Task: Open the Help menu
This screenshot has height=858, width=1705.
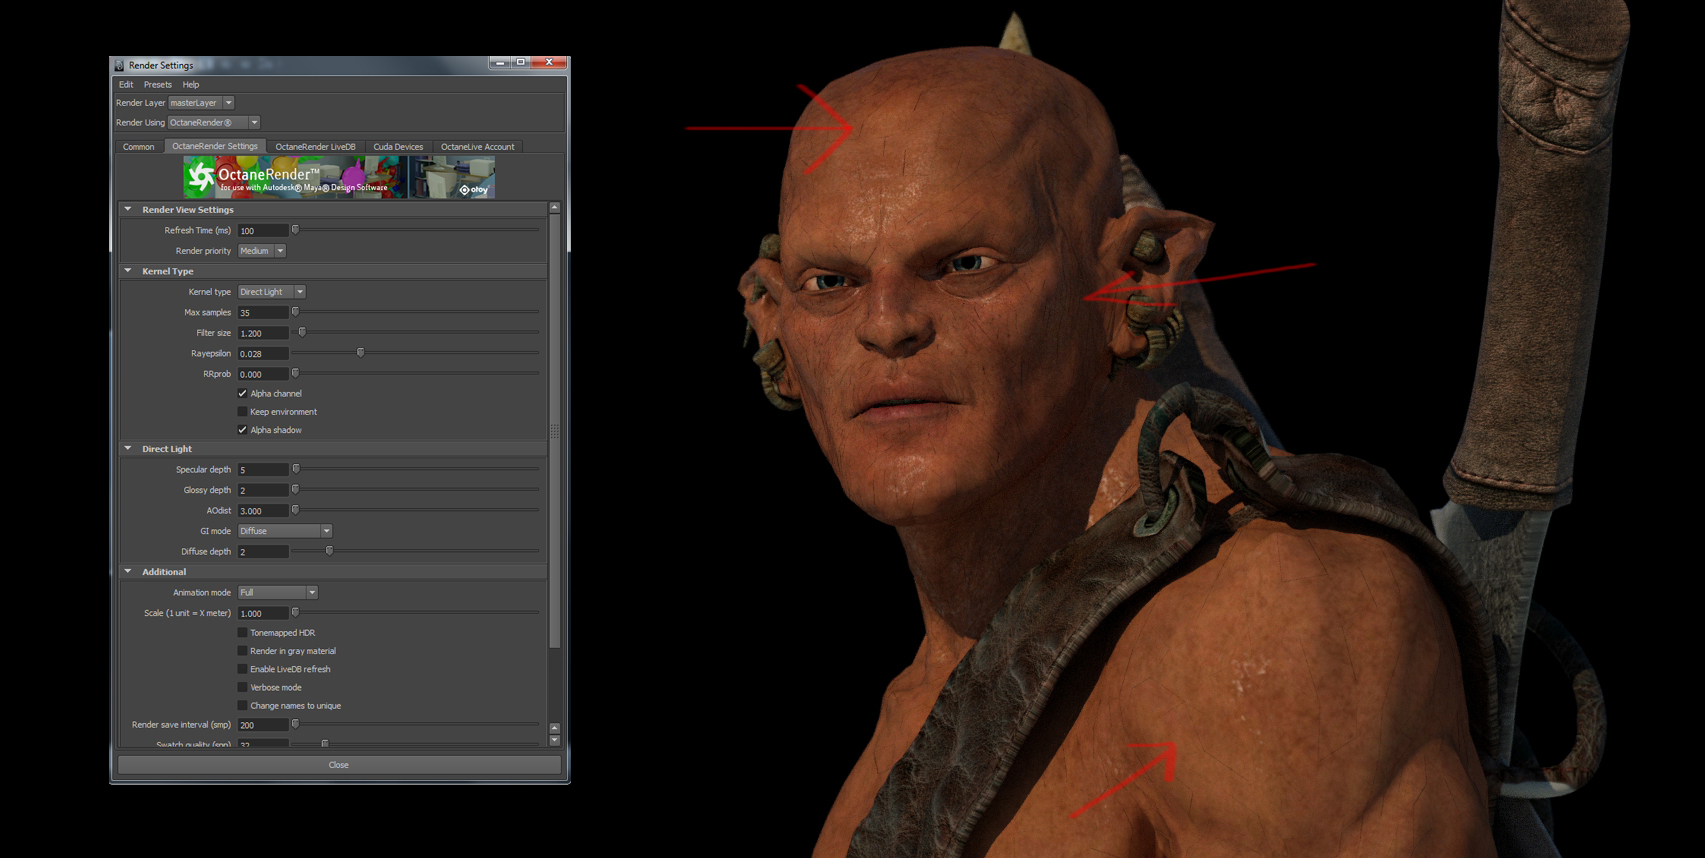Action: pyautogui.click(x=191, y=85)
